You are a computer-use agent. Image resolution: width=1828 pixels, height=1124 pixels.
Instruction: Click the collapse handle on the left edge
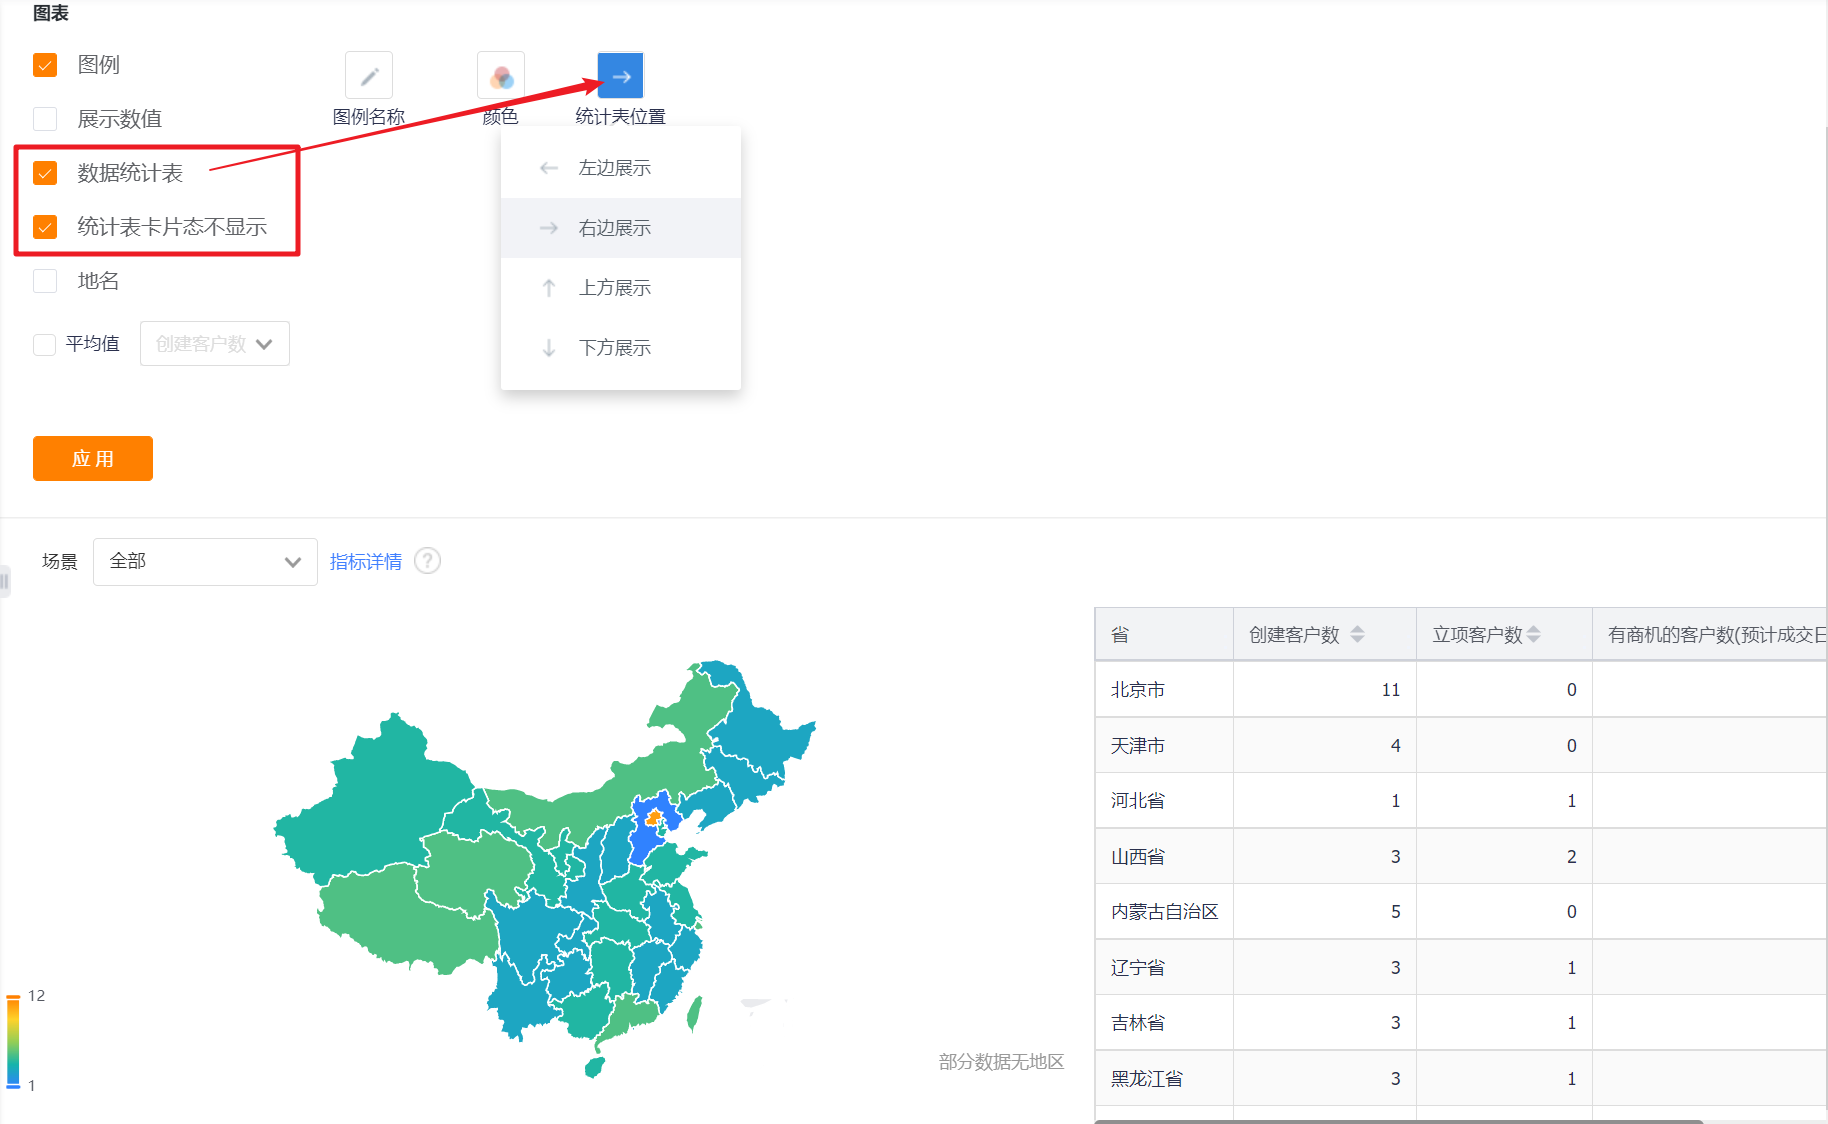click(5, 581)
